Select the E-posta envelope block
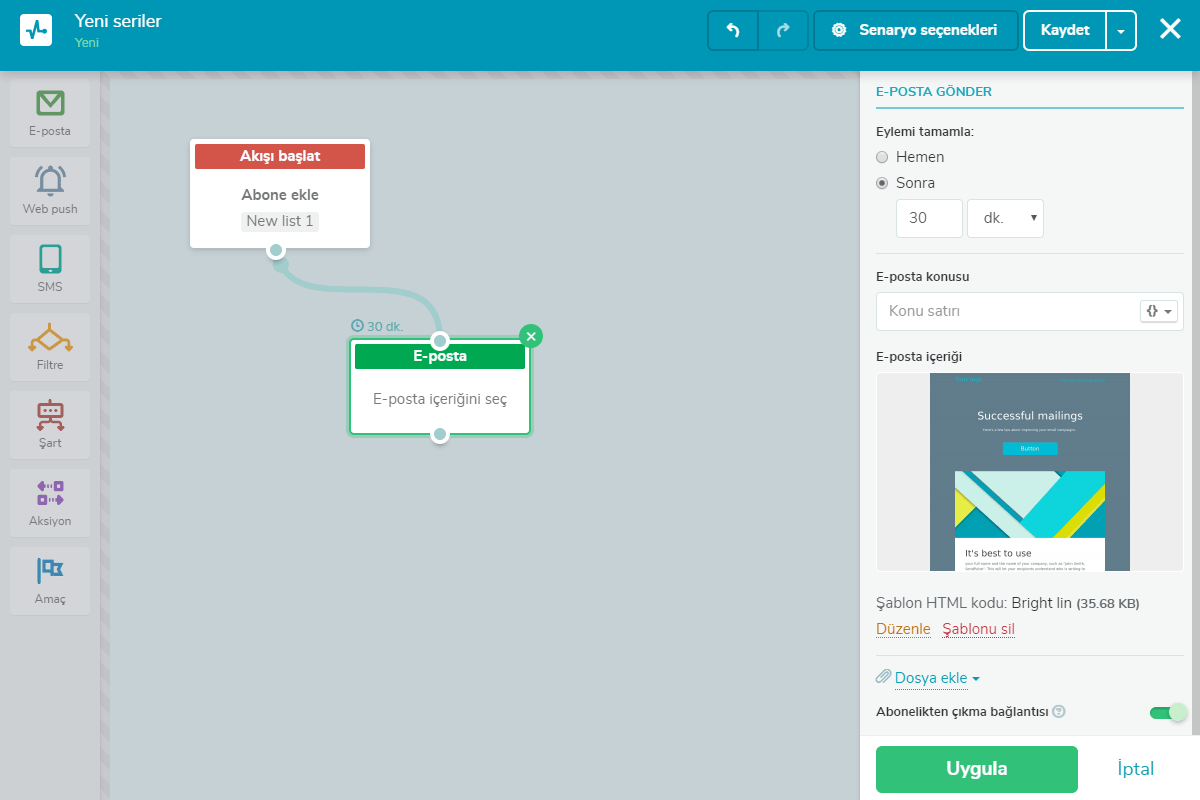Viewport: 1200px width, 800px height. (50, 114)
